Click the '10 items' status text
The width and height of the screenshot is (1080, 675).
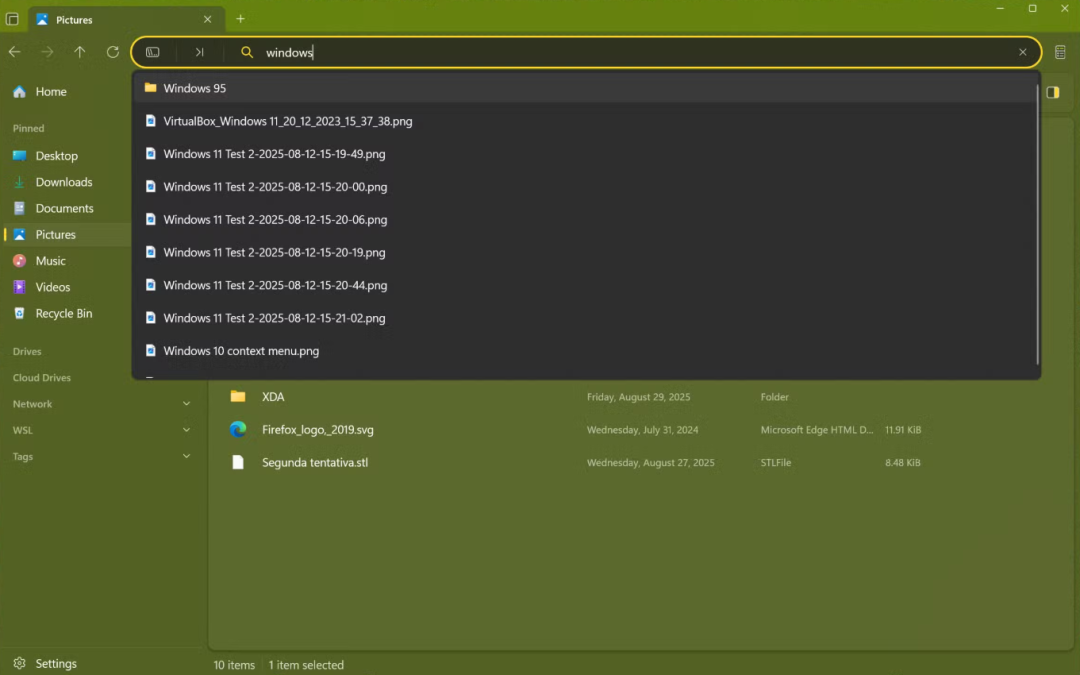pos(233,665)
